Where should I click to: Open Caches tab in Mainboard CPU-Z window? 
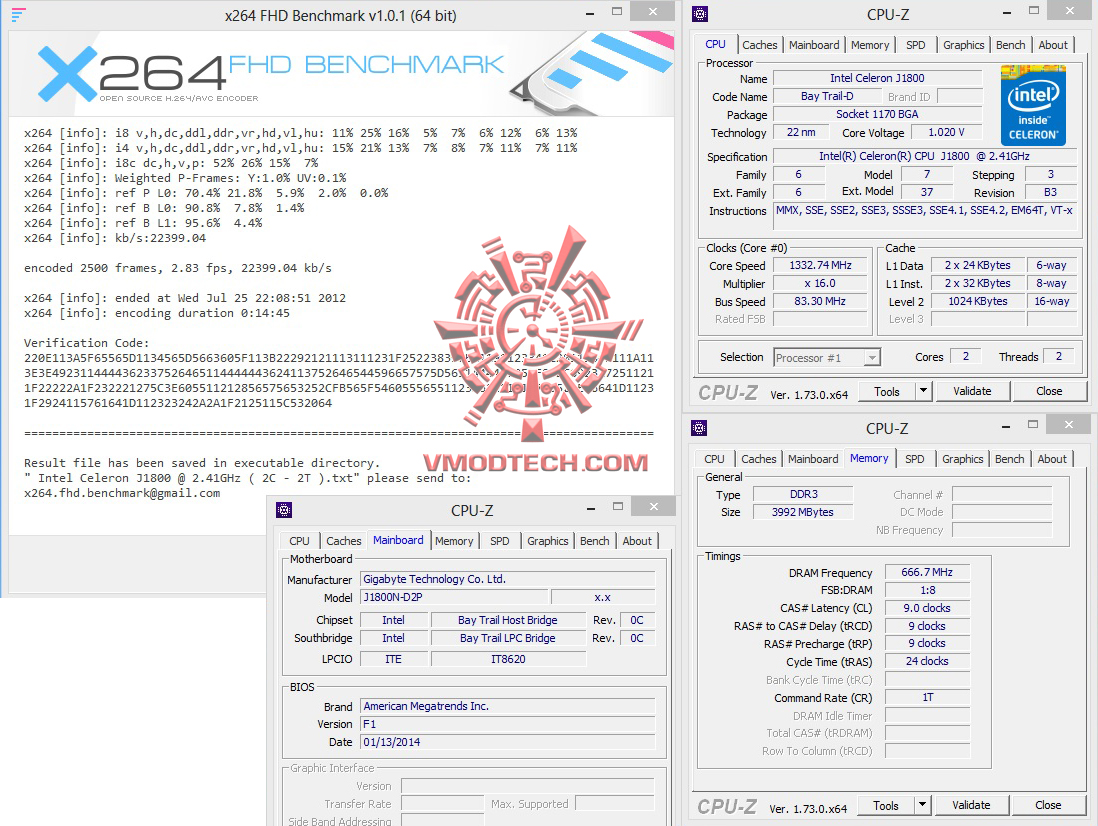pos(343,541)
